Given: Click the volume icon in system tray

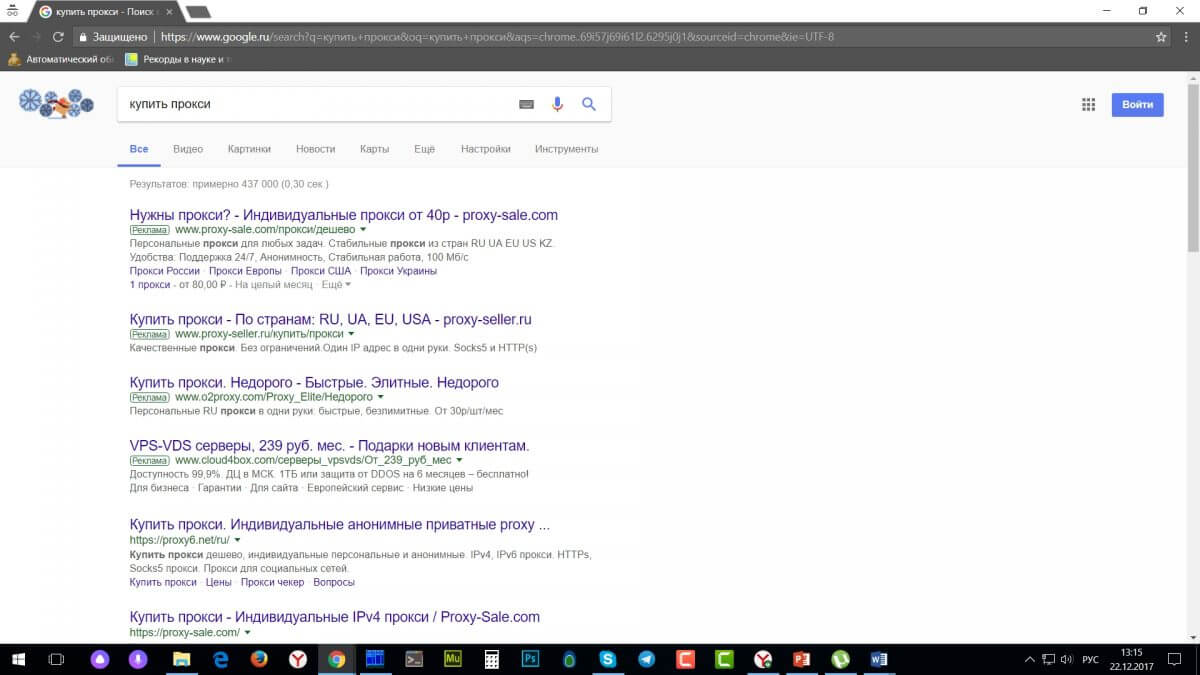Looking at the screenshot, I should pos(1065,660).
